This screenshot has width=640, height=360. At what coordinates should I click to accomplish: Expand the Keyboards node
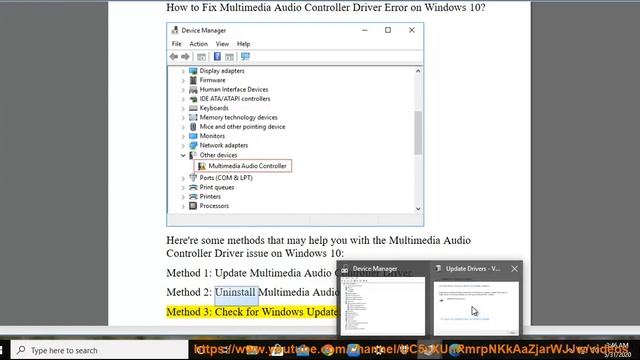pyautogui.click(x=183, y=109)
